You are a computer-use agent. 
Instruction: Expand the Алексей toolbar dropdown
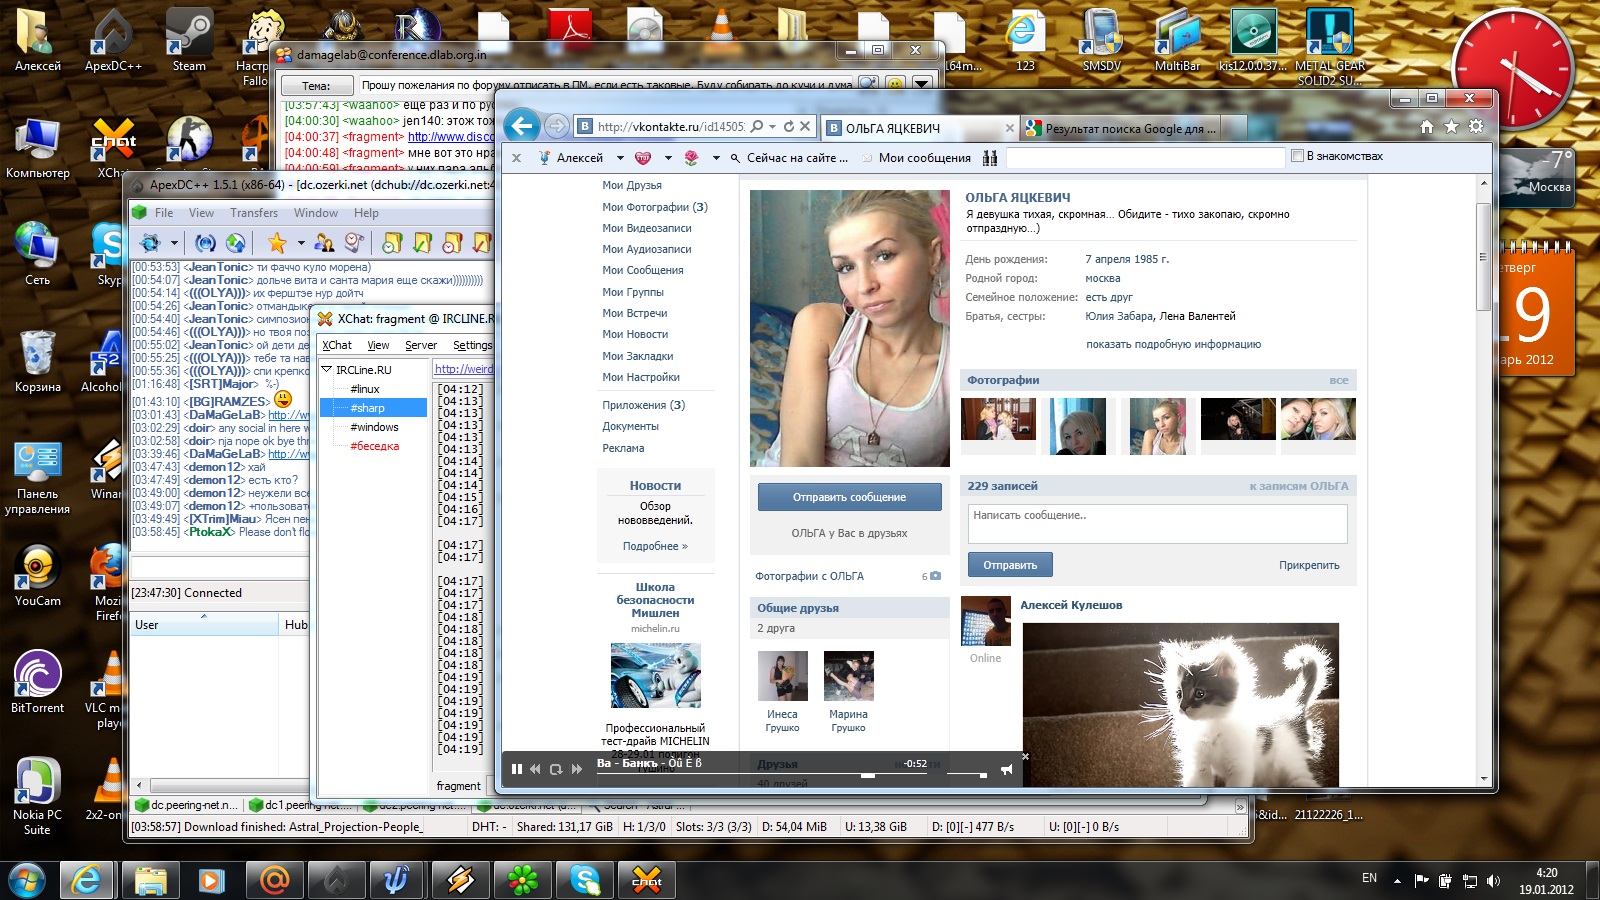(620, 158)
